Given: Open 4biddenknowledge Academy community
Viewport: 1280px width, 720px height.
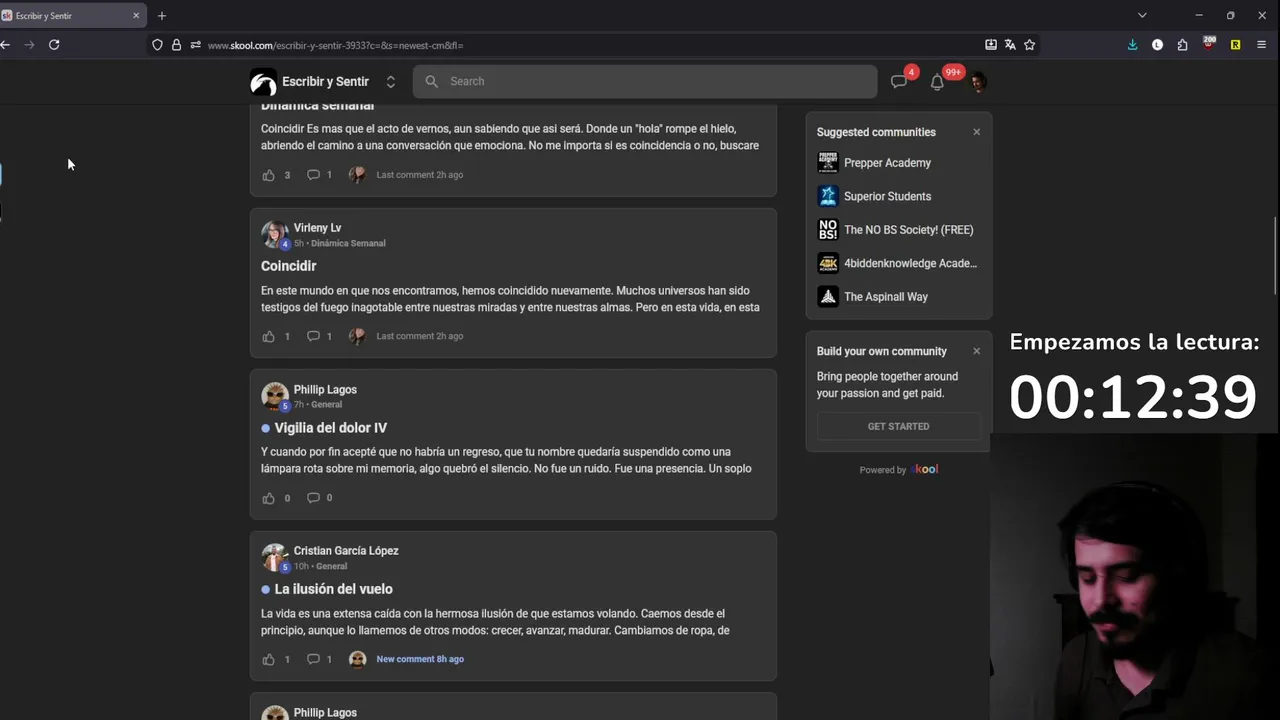Looking at the screenshot, I should tap(910, 263).
